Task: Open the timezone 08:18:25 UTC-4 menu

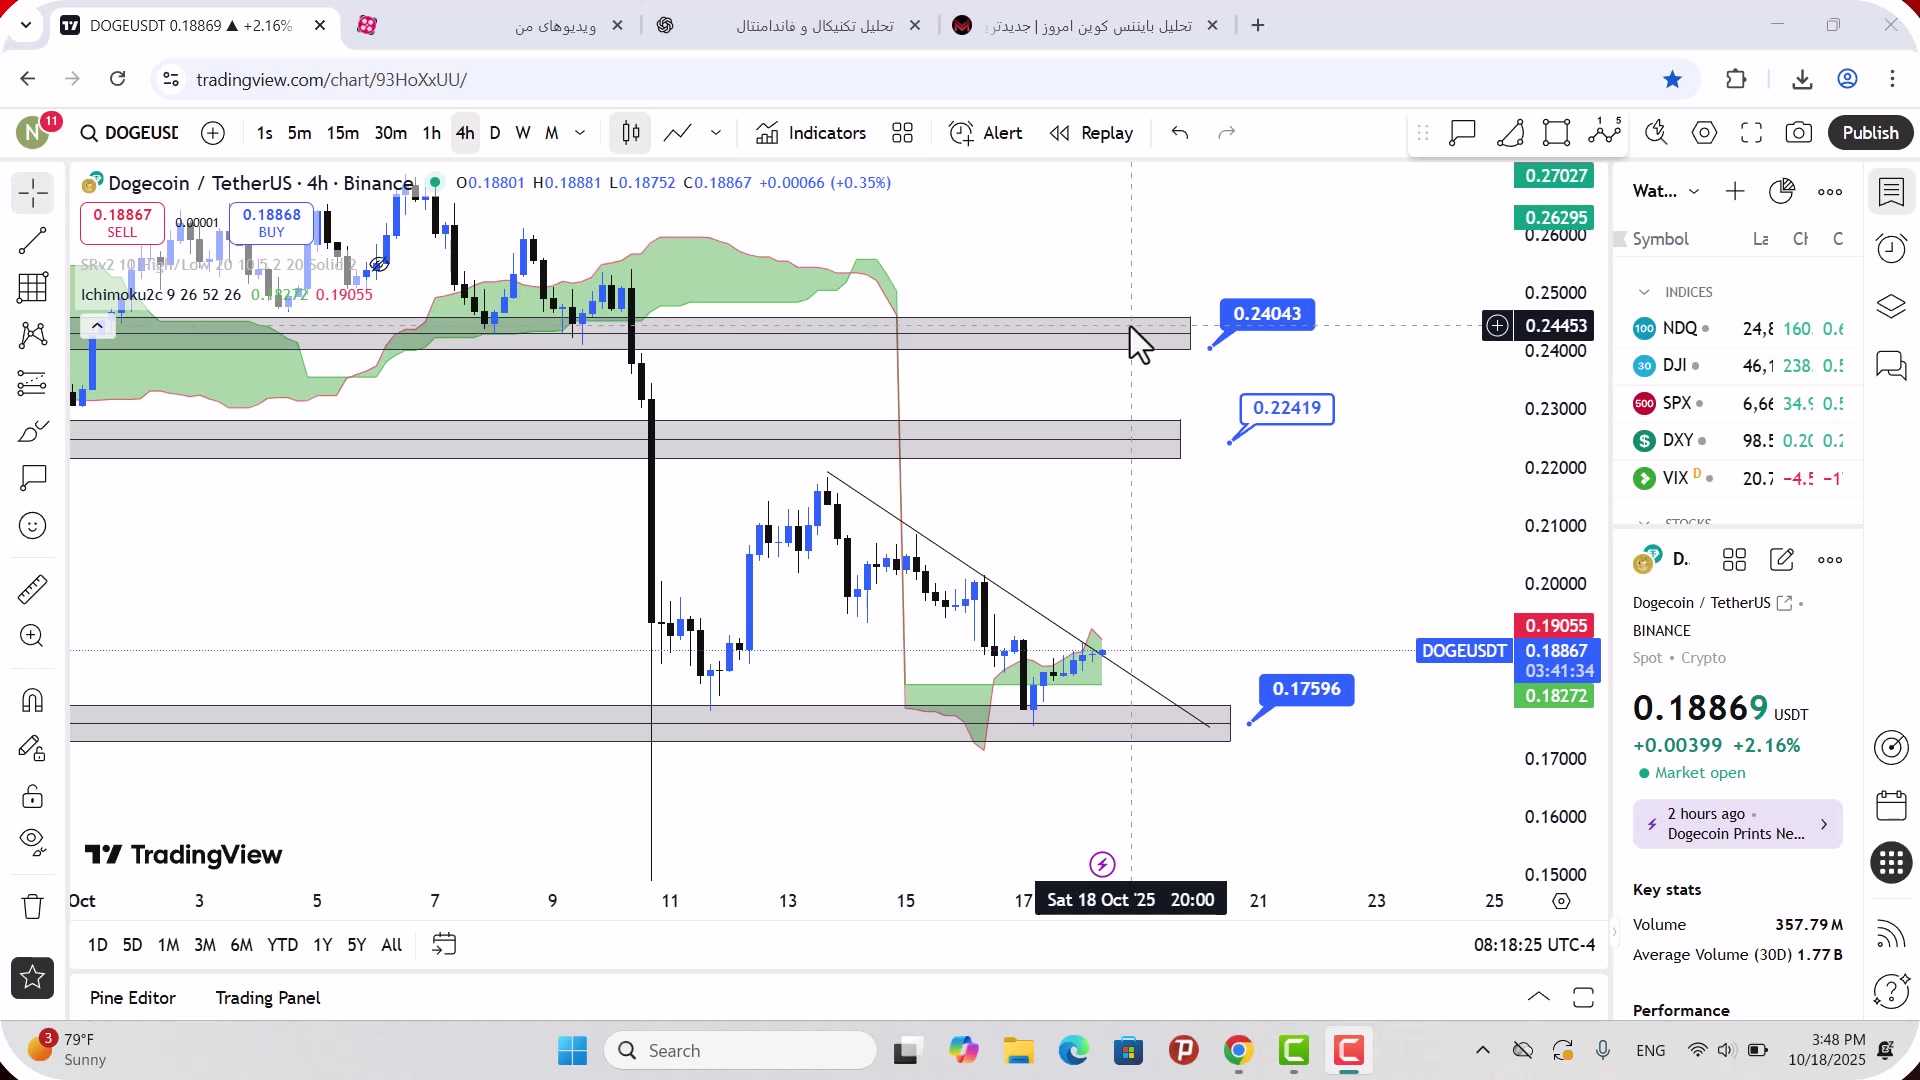Action: [1534, 945]
